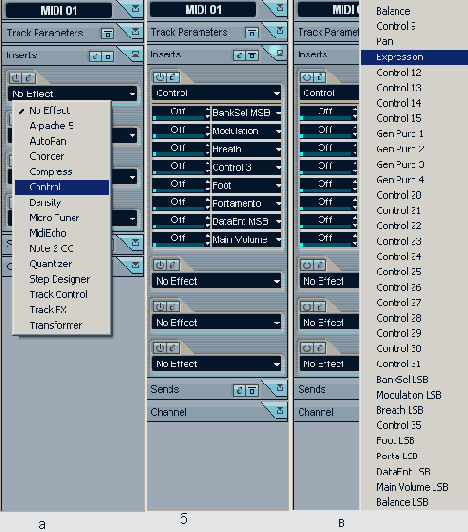Click the Modulation row value slider showing Off
Viewport: 468px width, 532px height.
click(x=179, y=131)
